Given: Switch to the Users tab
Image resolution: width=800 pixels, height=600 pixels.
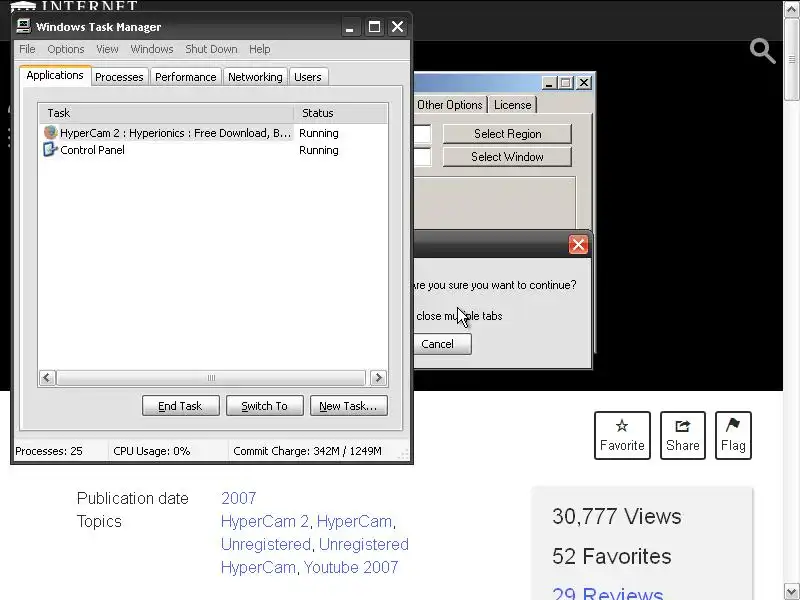Looking at the screenshot, I should click(x=308, y=77).
